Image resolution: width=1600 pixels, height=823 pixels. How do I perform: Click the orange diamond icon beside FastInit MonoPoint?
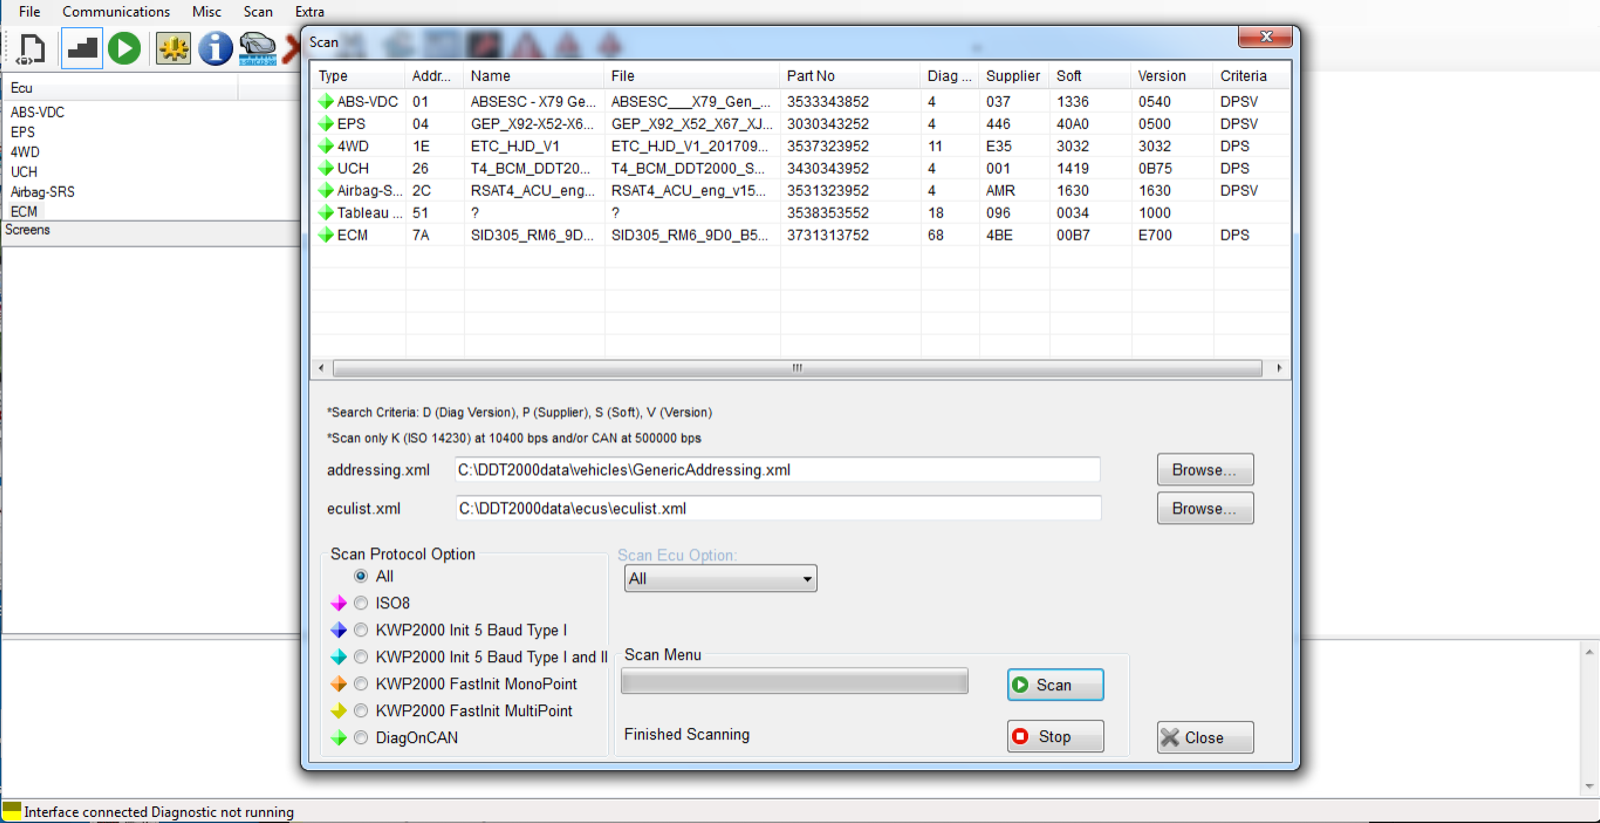[x=339, y=684]
